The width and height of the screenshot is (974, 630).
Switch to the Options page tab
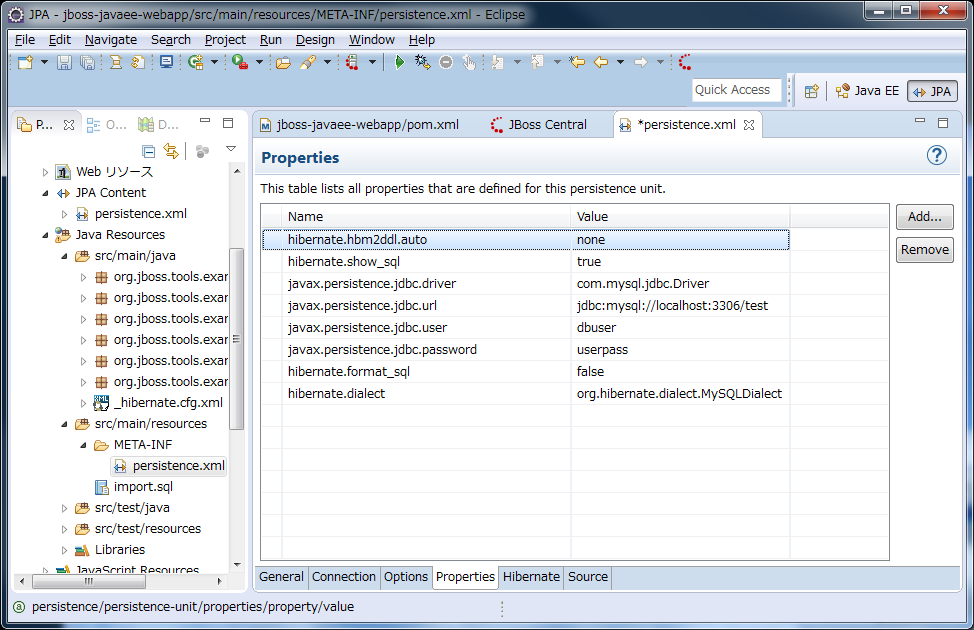click(406, 577)
